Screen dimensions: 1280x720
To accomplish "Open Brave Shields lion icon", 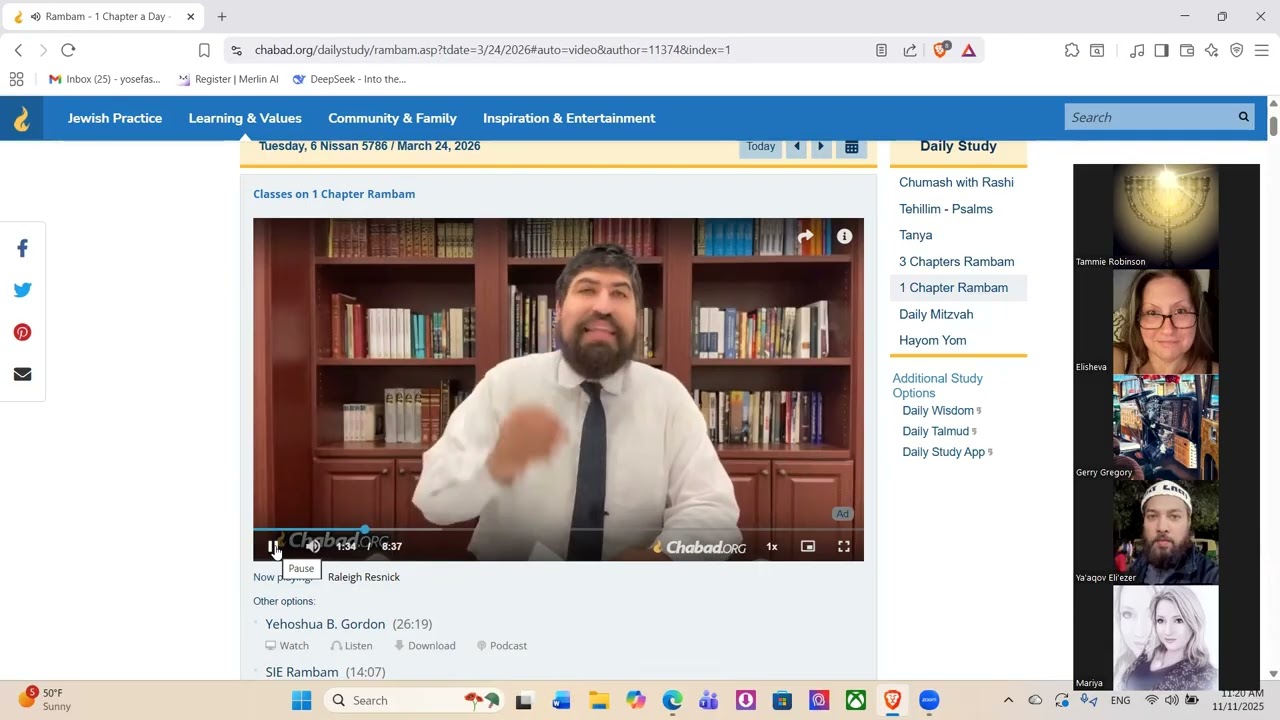I will [940, 49].
